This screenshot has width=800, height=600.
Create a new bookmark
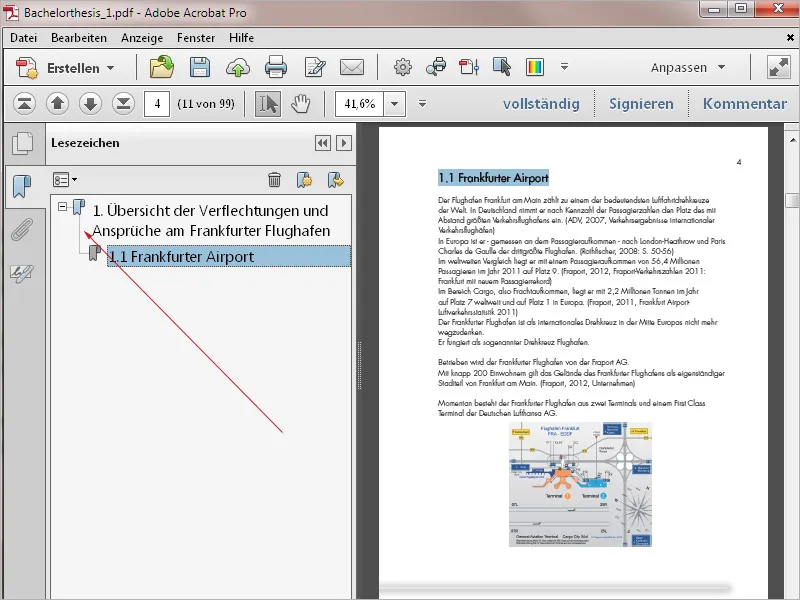(x=303, y=180)
